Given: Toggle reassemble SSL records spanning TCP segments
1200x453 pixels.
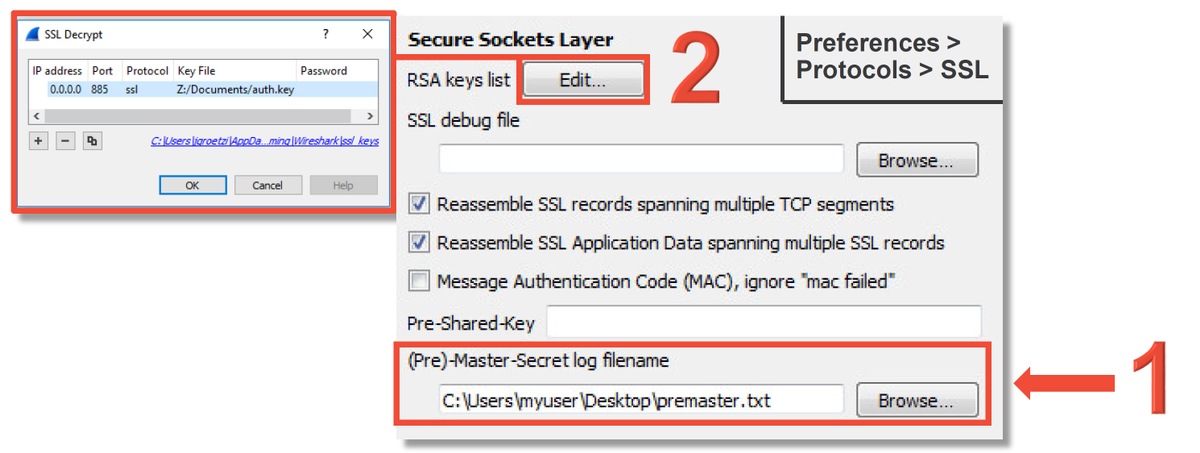Looking at the screenshot, I should [420, 204].
